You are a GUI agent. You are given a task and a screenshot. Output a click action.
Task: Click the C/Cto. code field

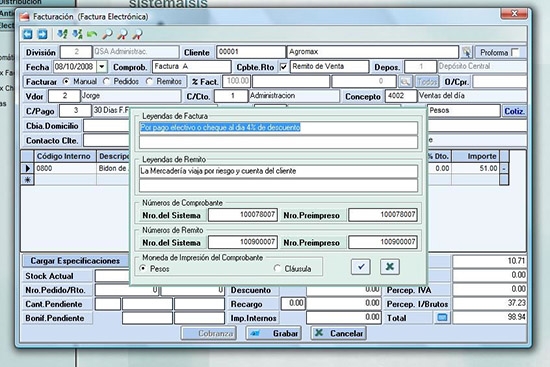tap(231, 96)
